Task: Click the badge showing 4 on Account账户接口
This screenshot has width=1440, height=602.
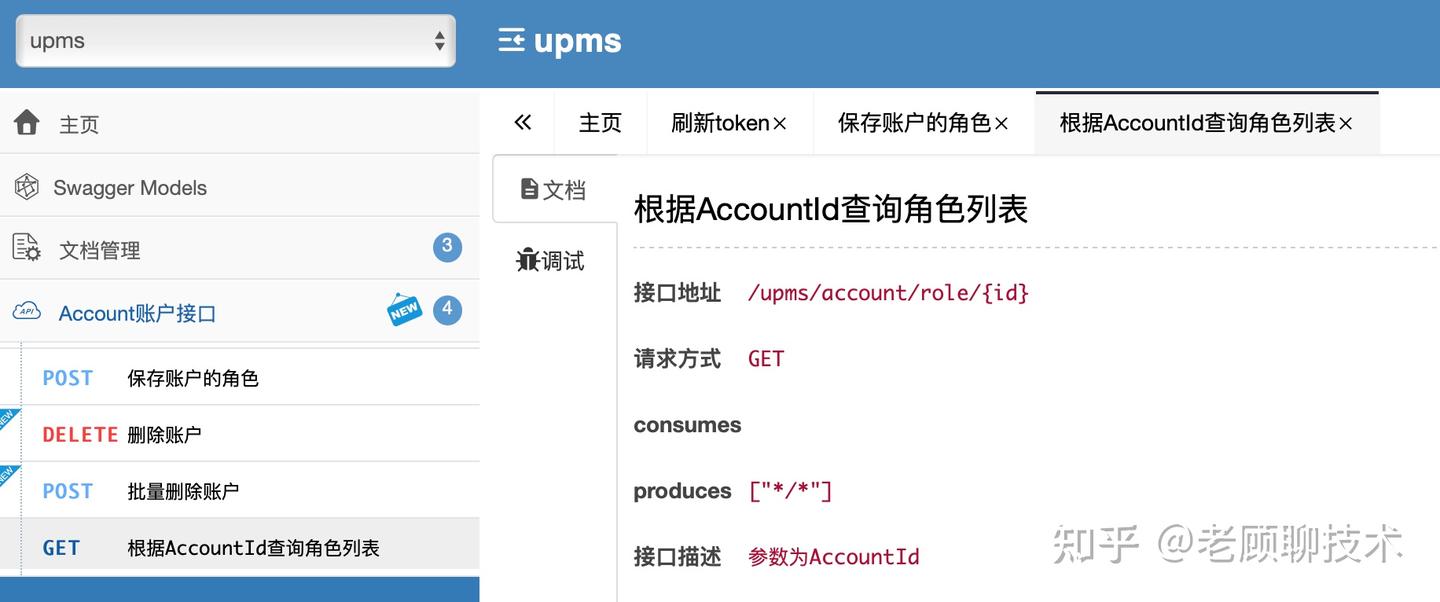Action: click(447, 310)
